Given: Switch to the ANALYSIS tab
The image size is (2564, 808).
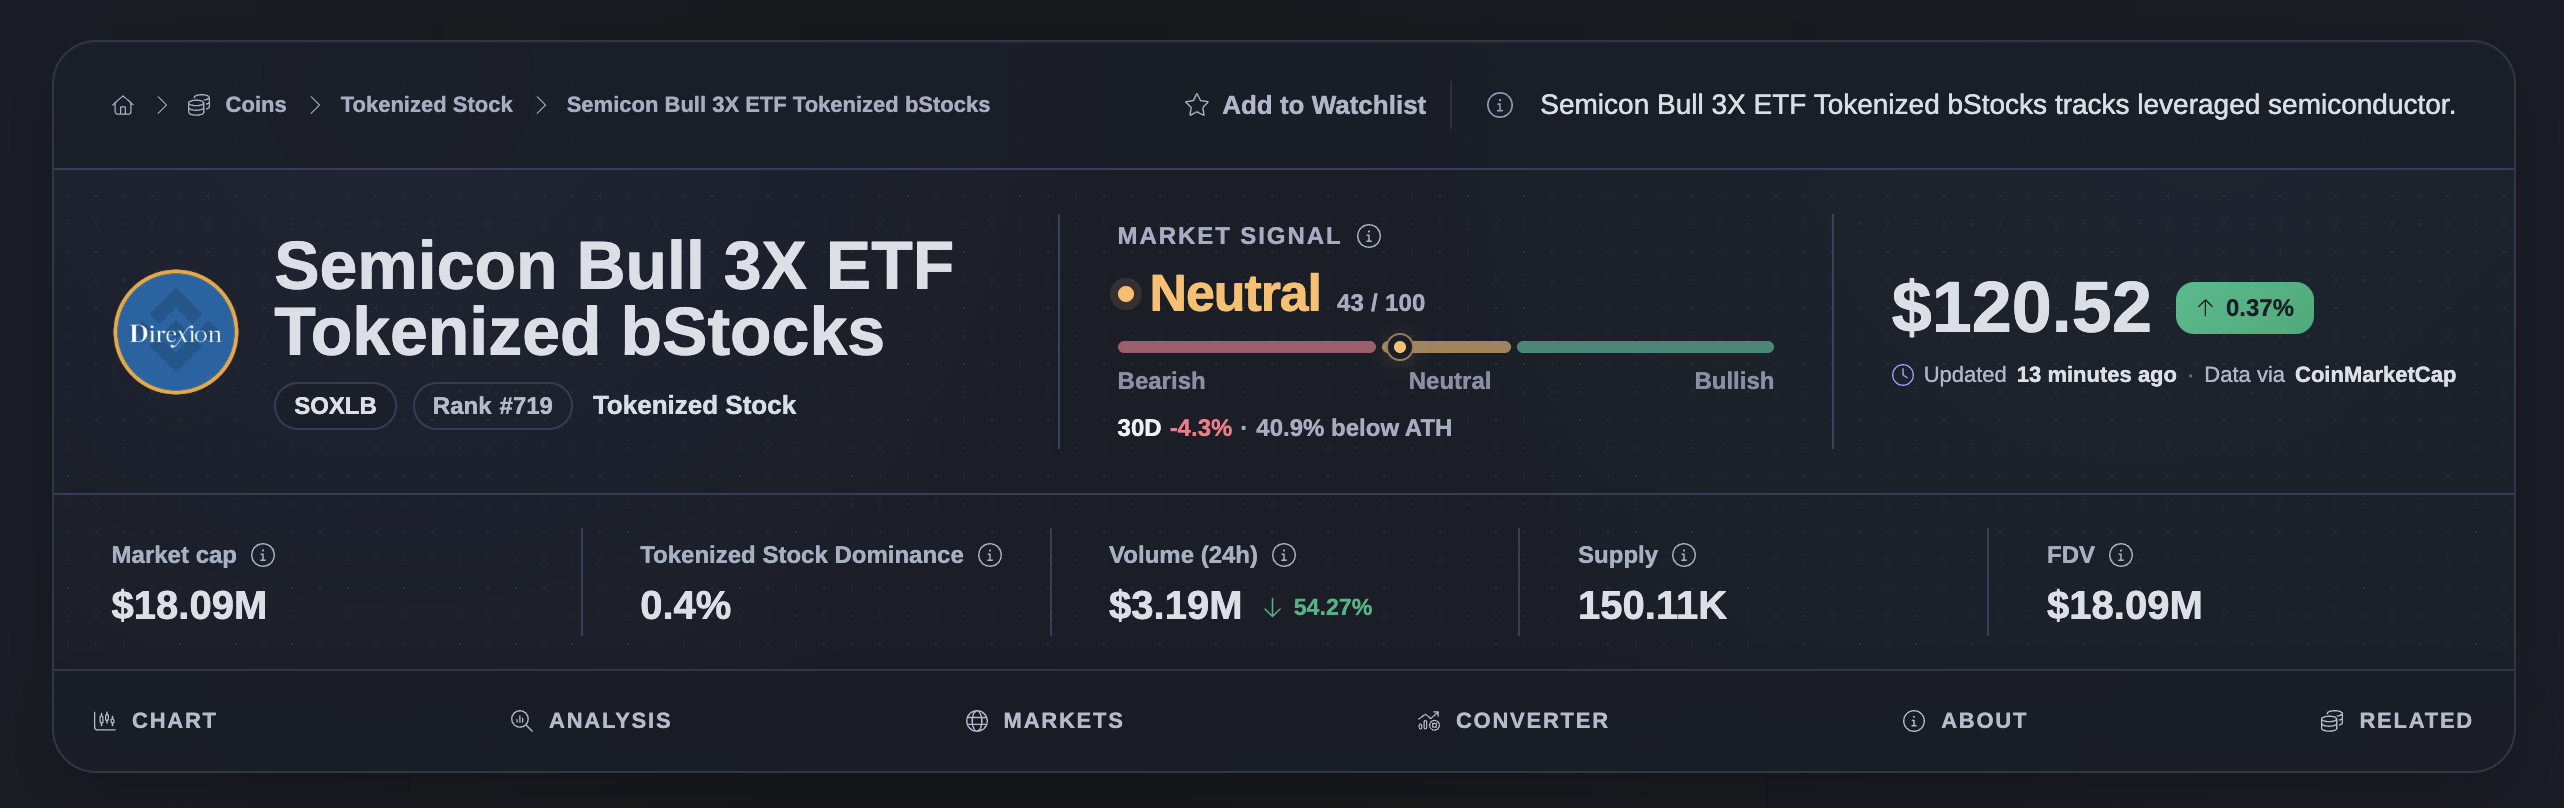Looking at the screenshot, I should click(x=590, y=721).
